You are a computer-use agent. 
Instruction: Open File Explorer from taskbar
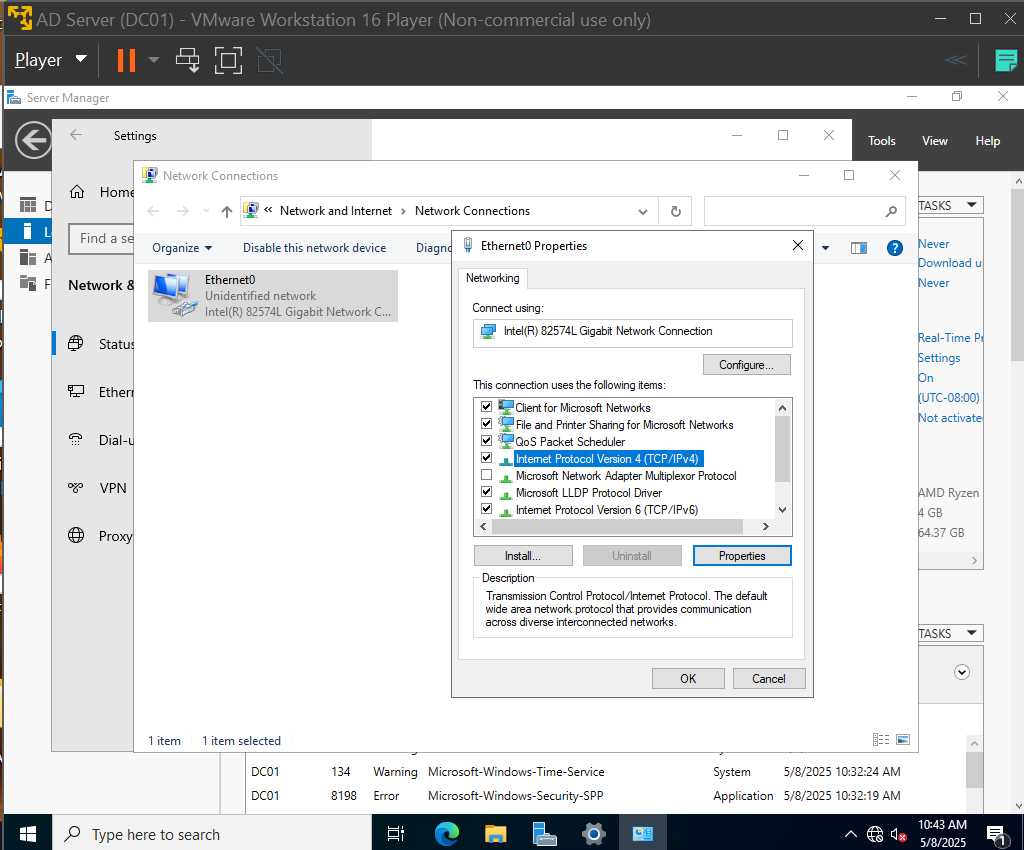click(x=496, y=834)
